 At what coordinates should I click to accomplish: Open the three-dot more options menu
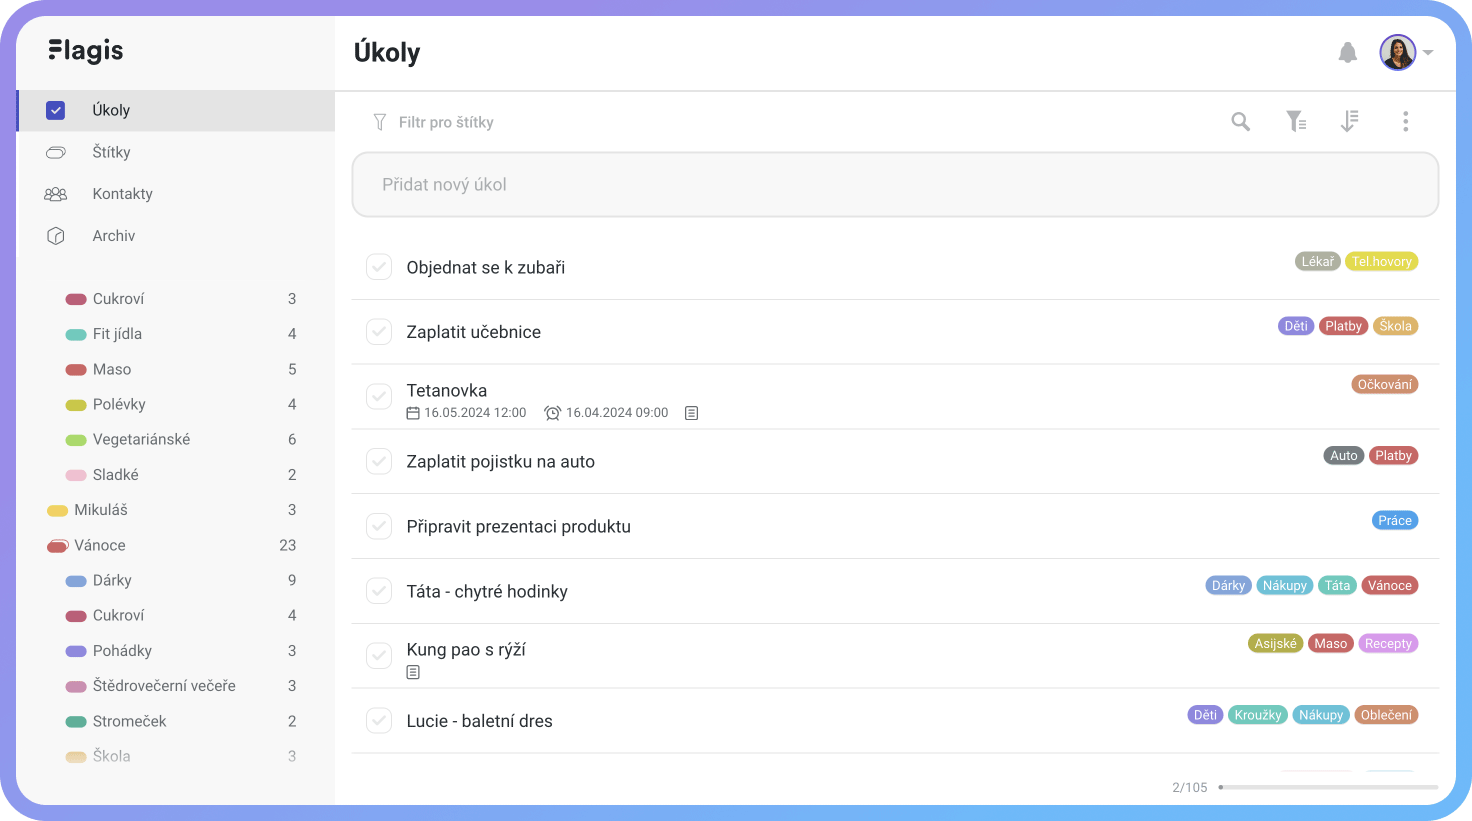tap(1405, 122)
